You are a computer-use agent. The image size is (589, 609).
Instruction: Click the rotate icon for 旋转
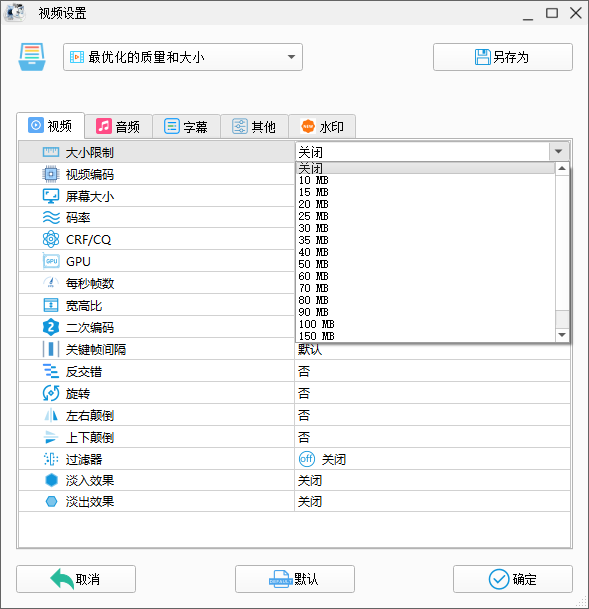(51, 393)
